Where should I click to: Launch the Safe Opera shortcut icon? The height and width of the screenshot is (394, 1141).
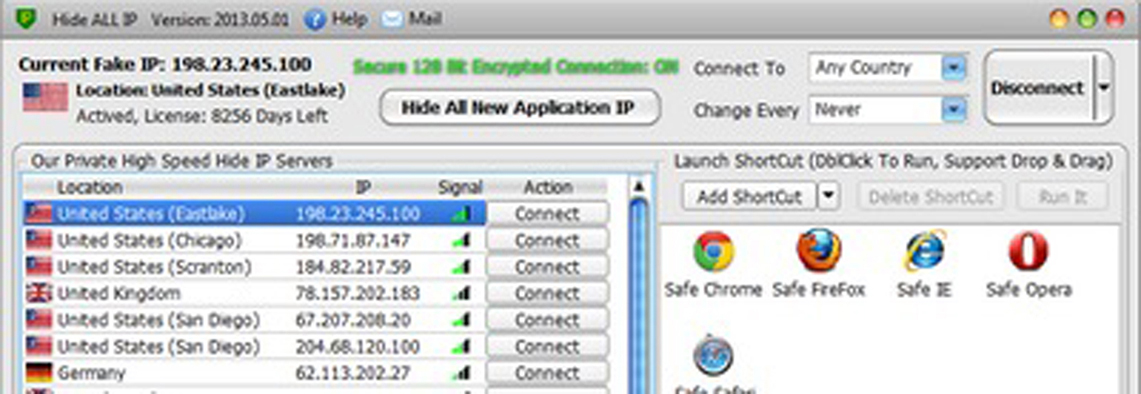(1028, 252)
